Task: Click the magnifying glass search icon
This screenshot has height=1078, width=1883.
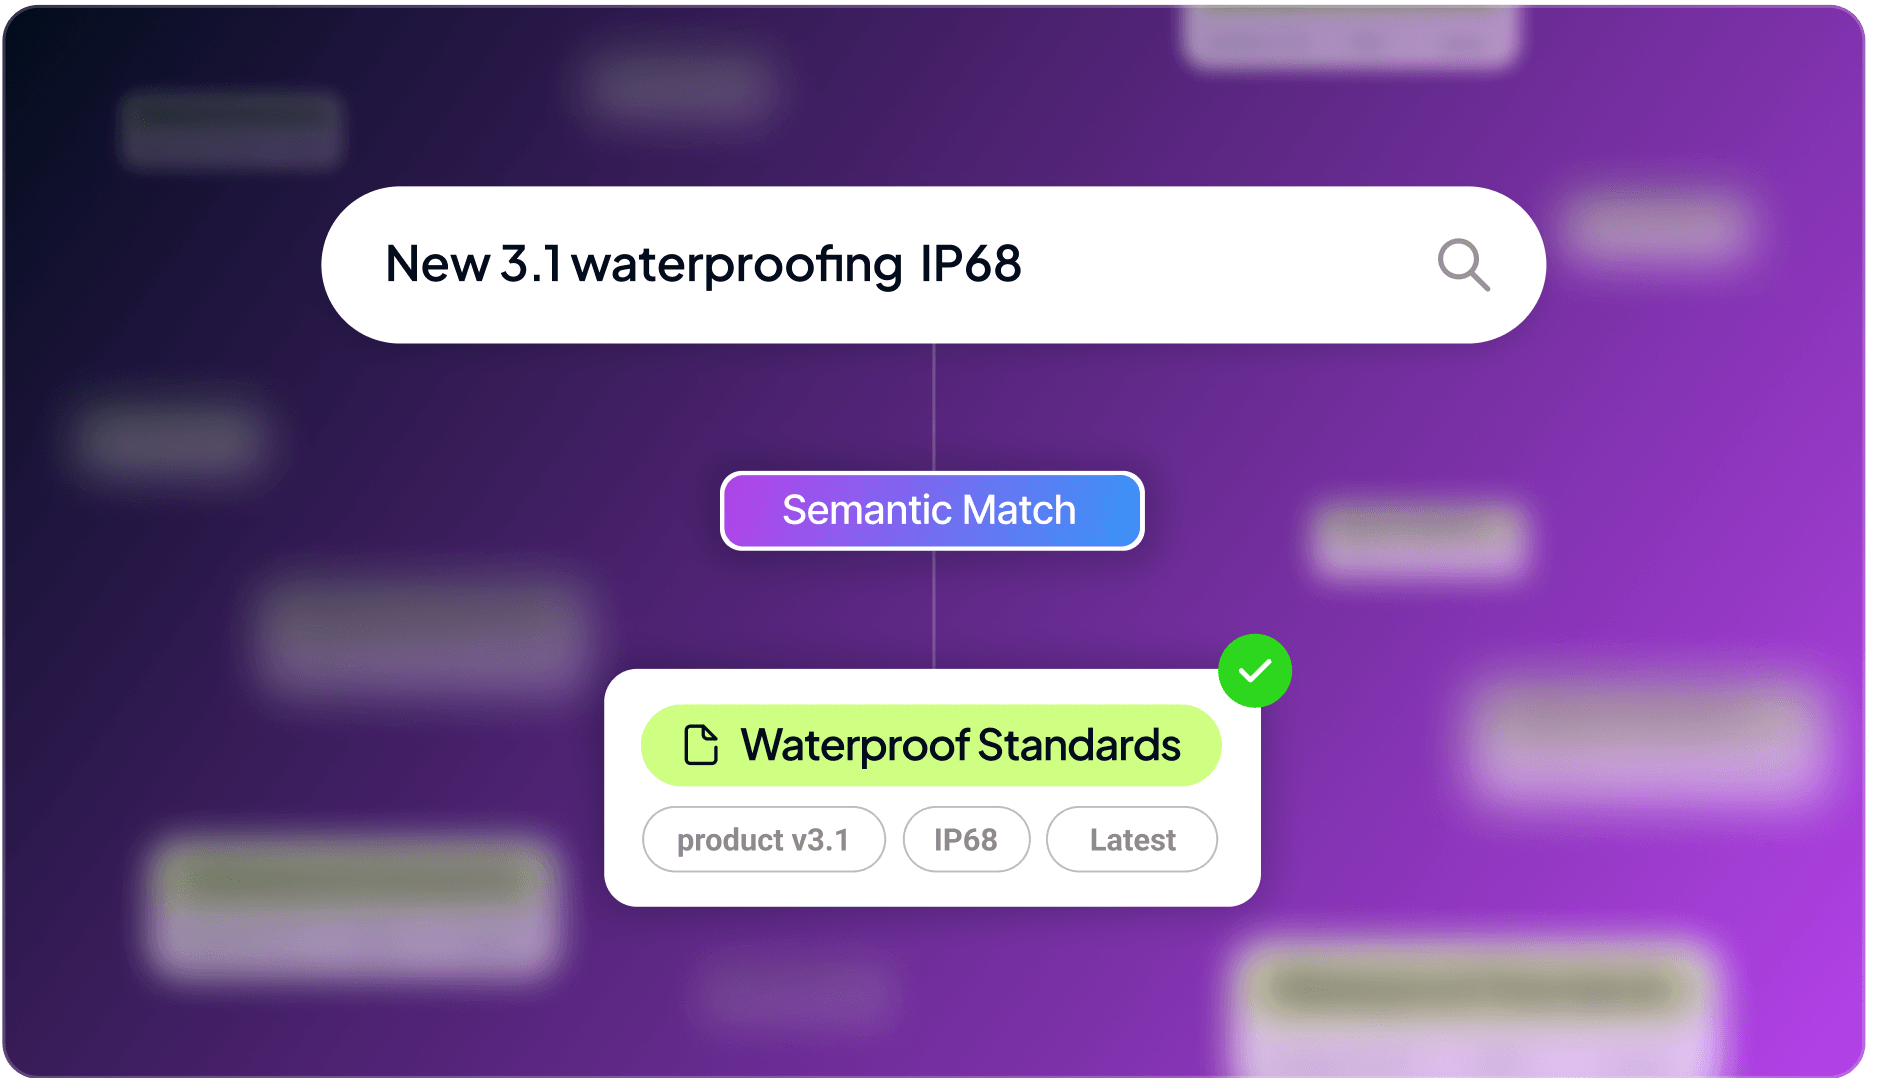Action: [1463, 265]
